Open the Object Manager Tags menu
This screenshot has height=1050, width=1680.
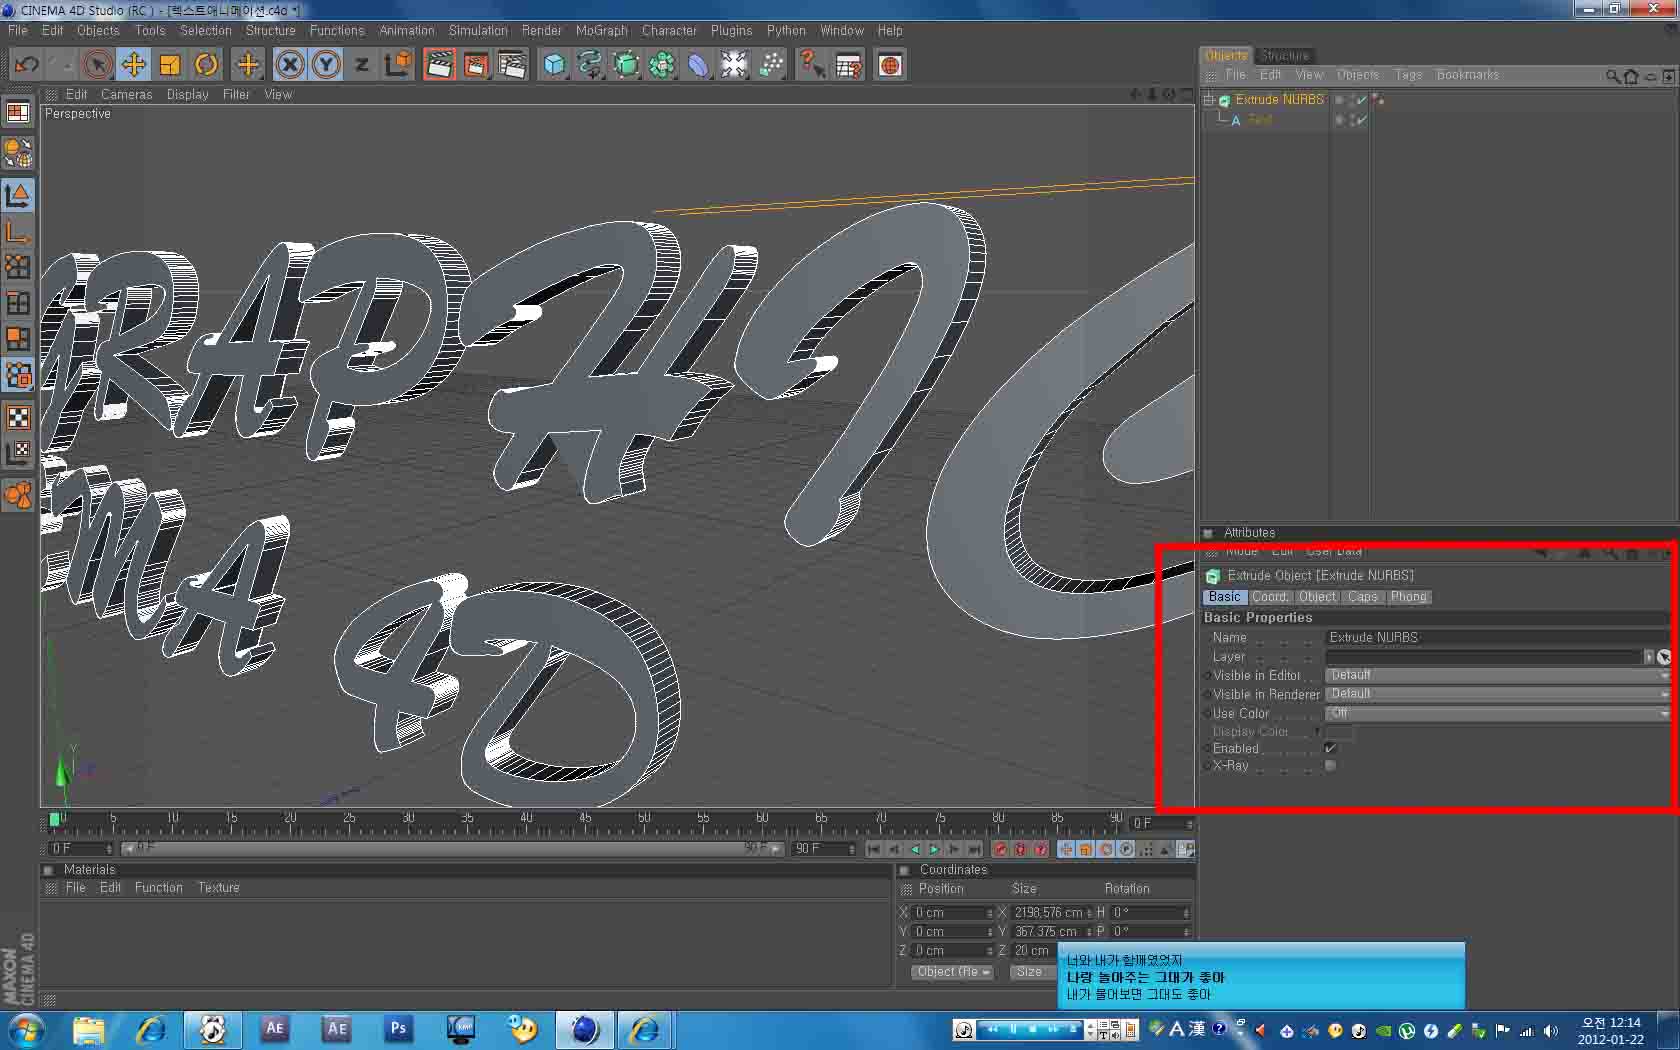[x=1409, y=75]
